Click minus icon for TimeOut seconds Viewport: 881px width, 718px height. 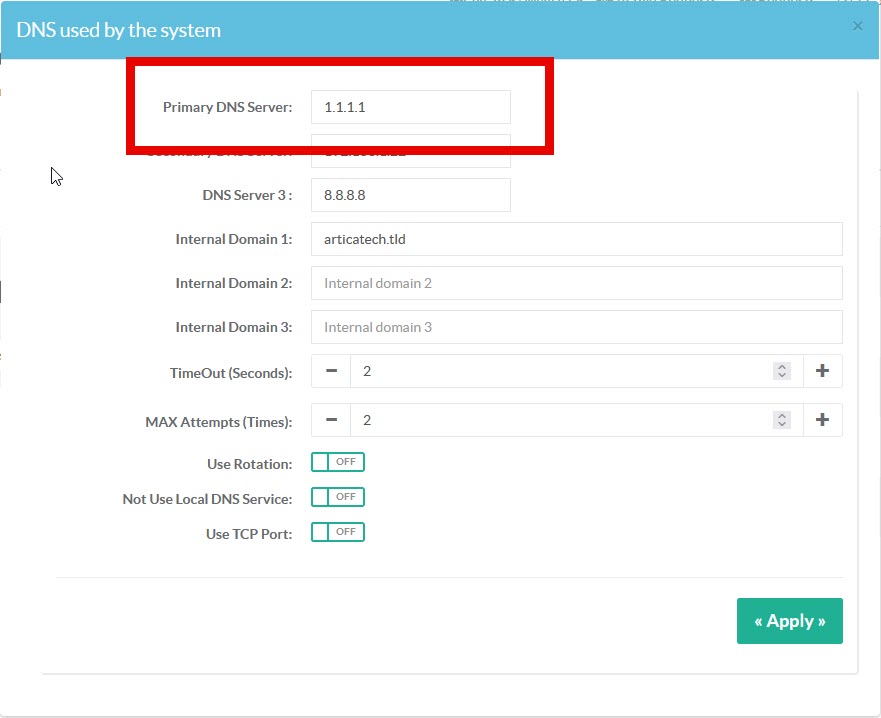point(331,371)
